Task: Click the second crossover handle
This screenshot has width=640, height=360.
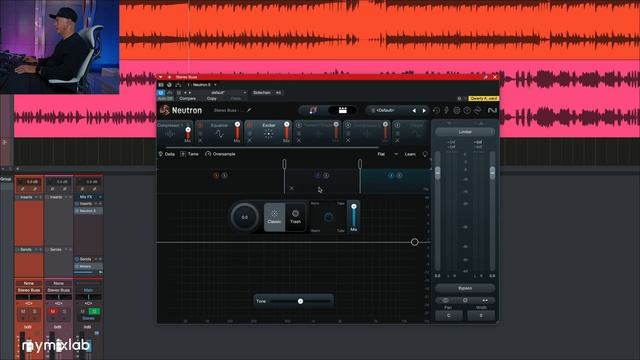Action: [x=360, y=164]
